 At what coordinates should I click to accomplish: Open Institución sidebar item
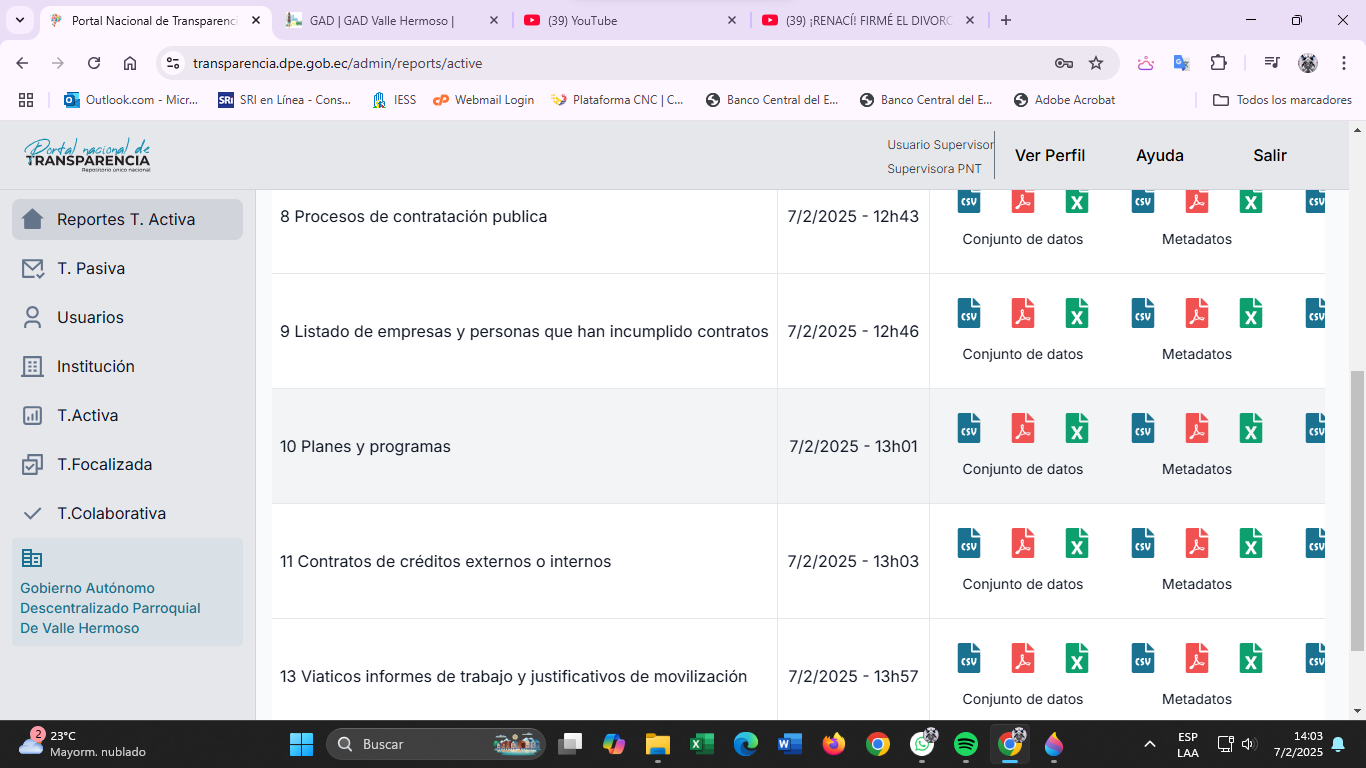(x=95, y=366)
